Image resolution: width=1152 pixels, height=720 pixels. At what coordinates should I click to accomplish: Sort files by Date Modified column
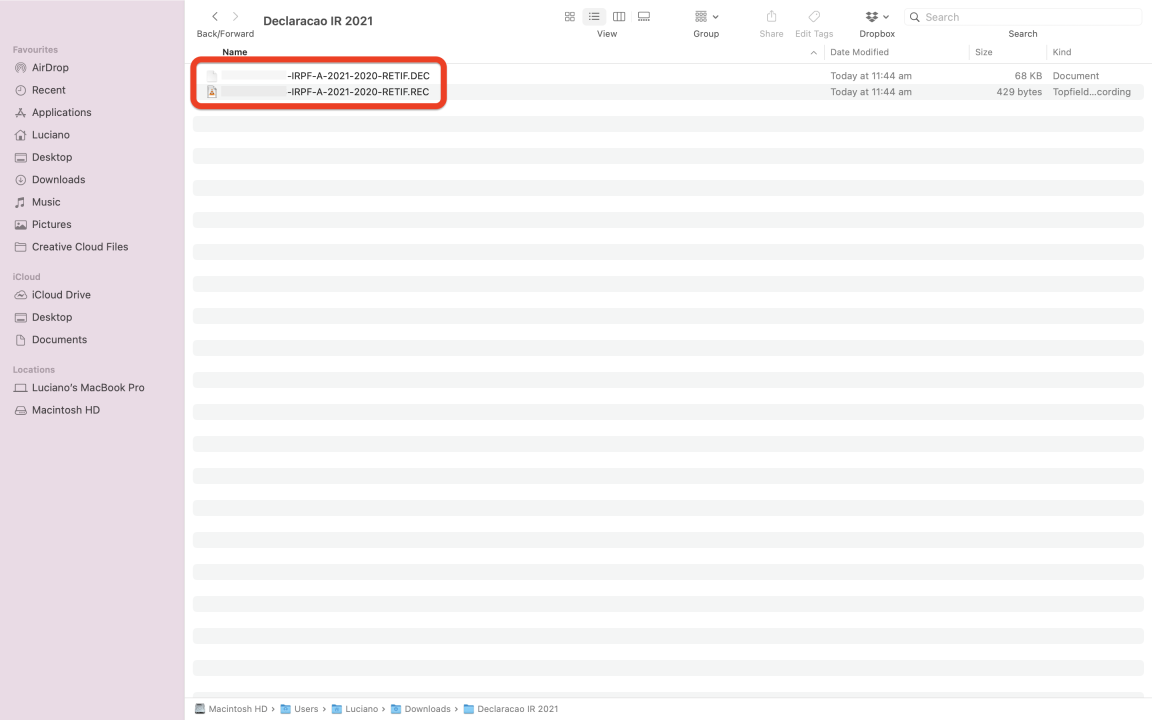point(859,52)
